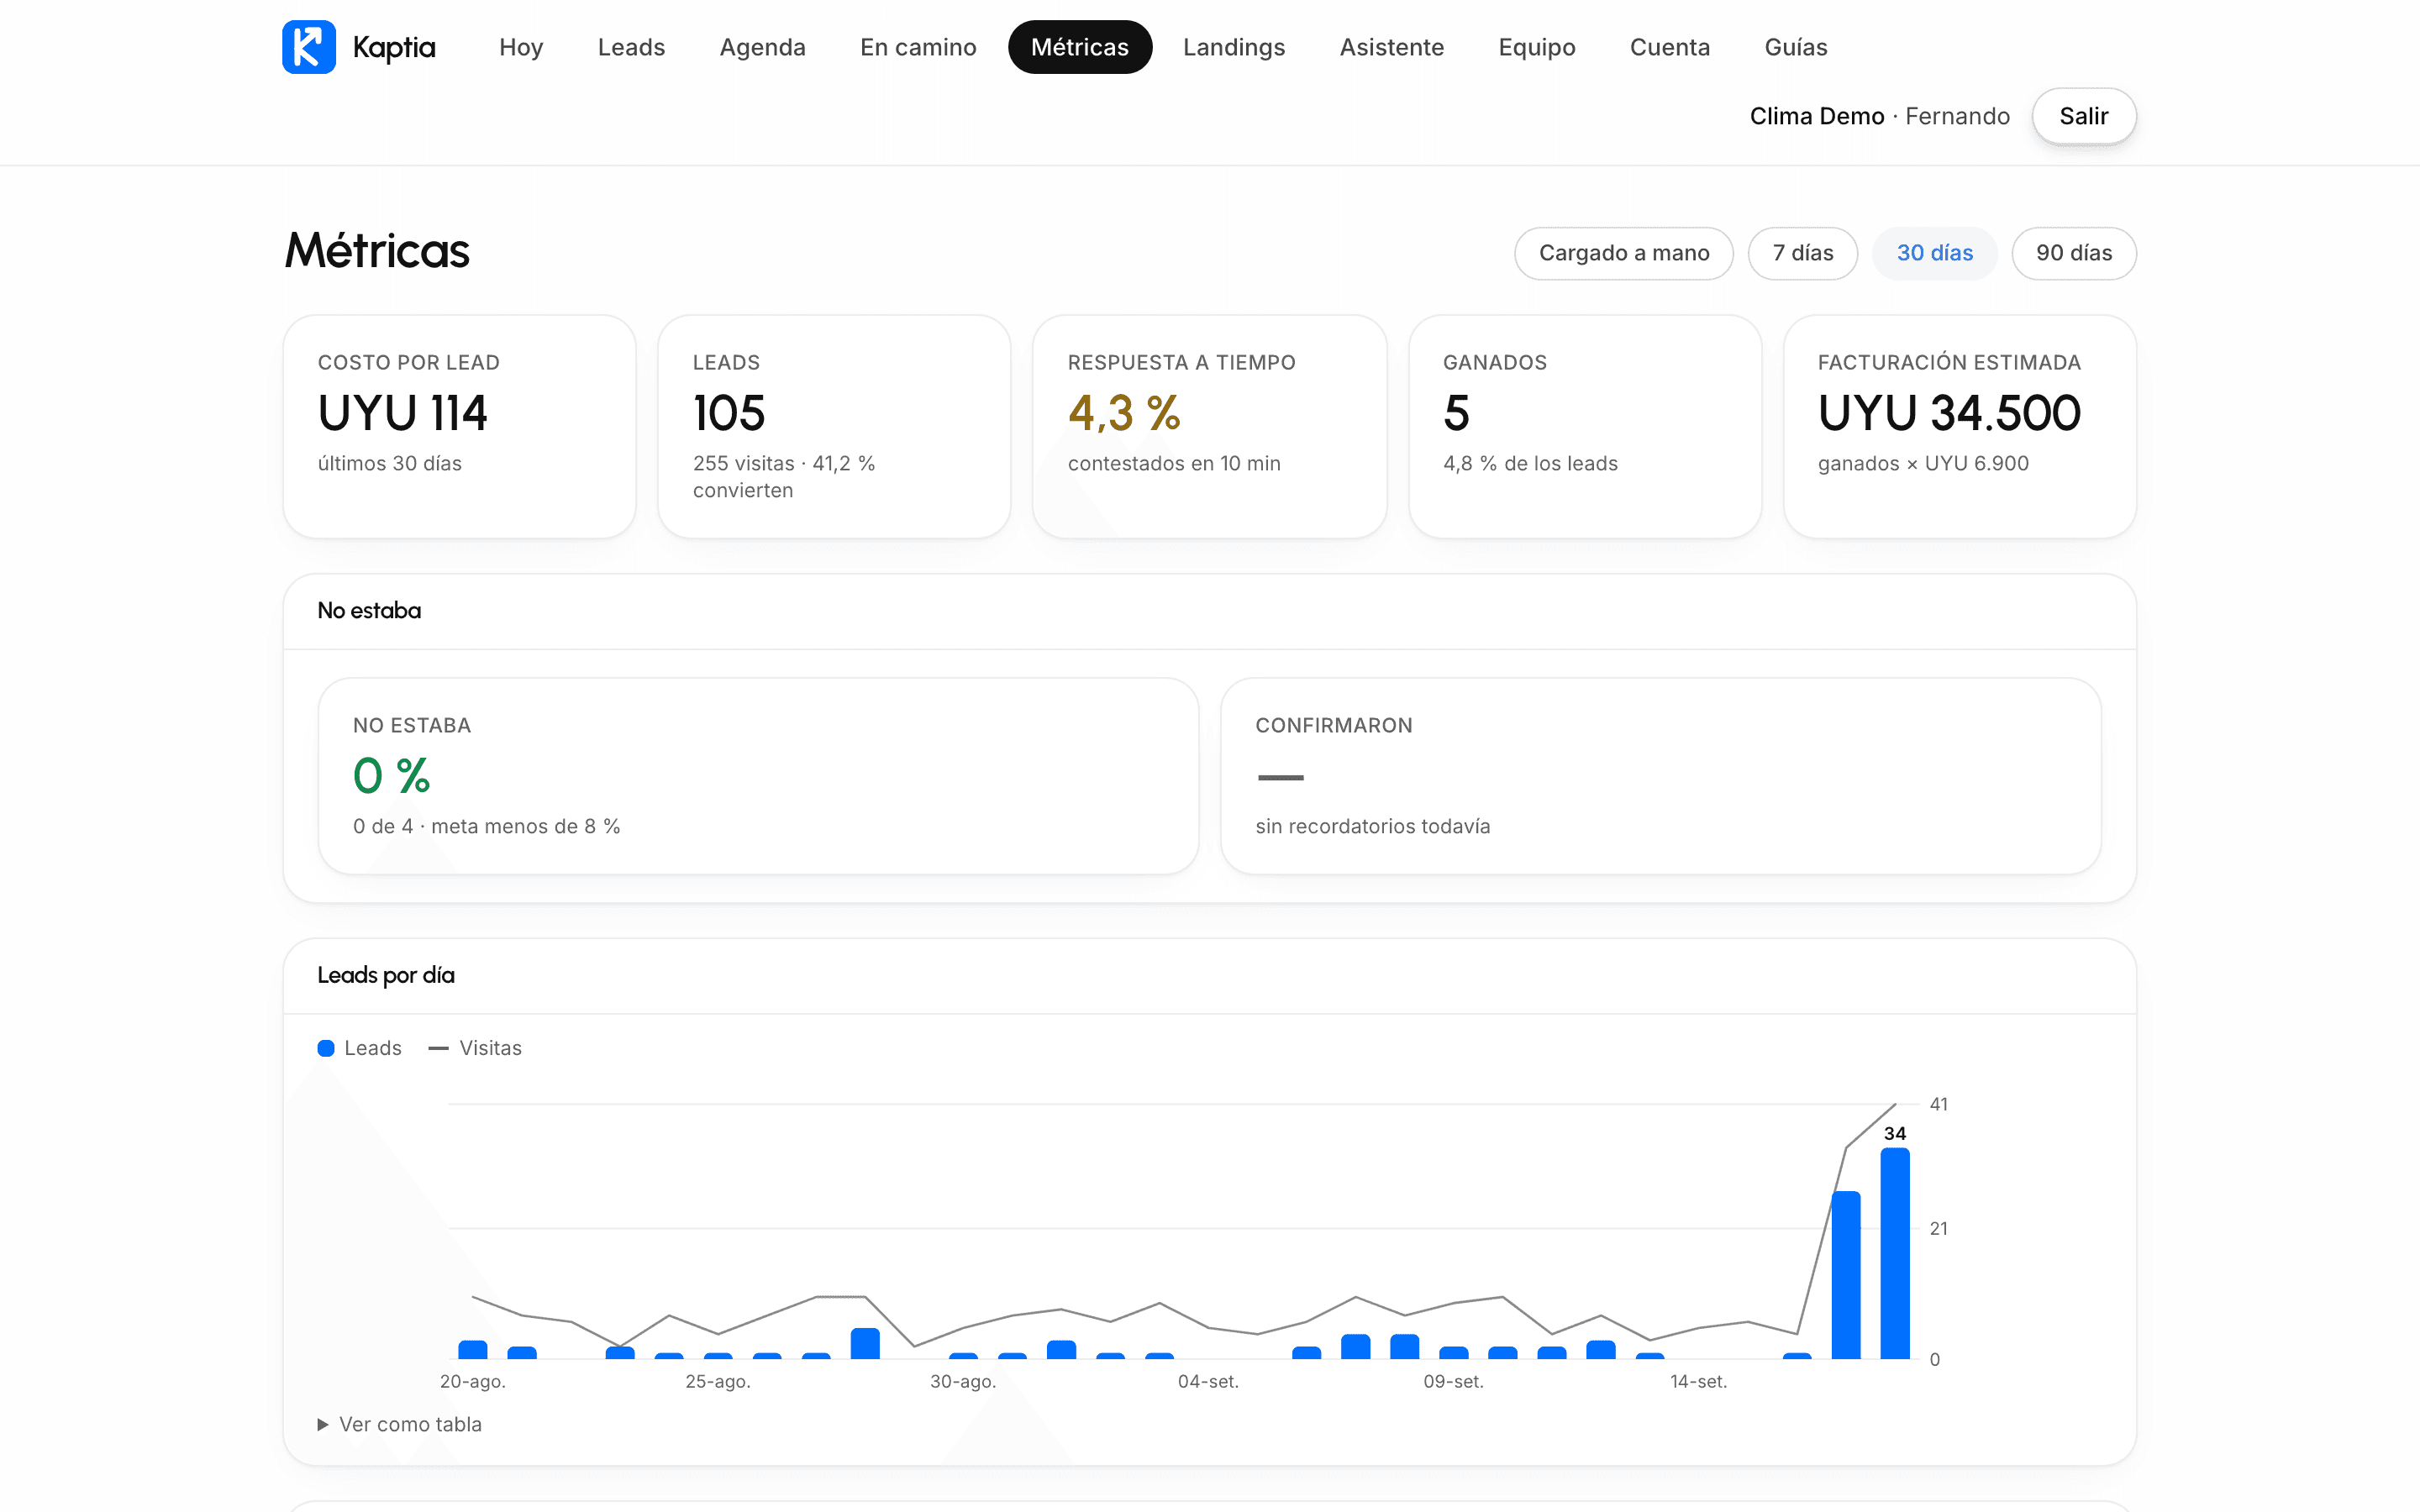This screenshot has height=1512, width=2420.
Task: Click the Leads count 105
Action: [x=729, y=413]
